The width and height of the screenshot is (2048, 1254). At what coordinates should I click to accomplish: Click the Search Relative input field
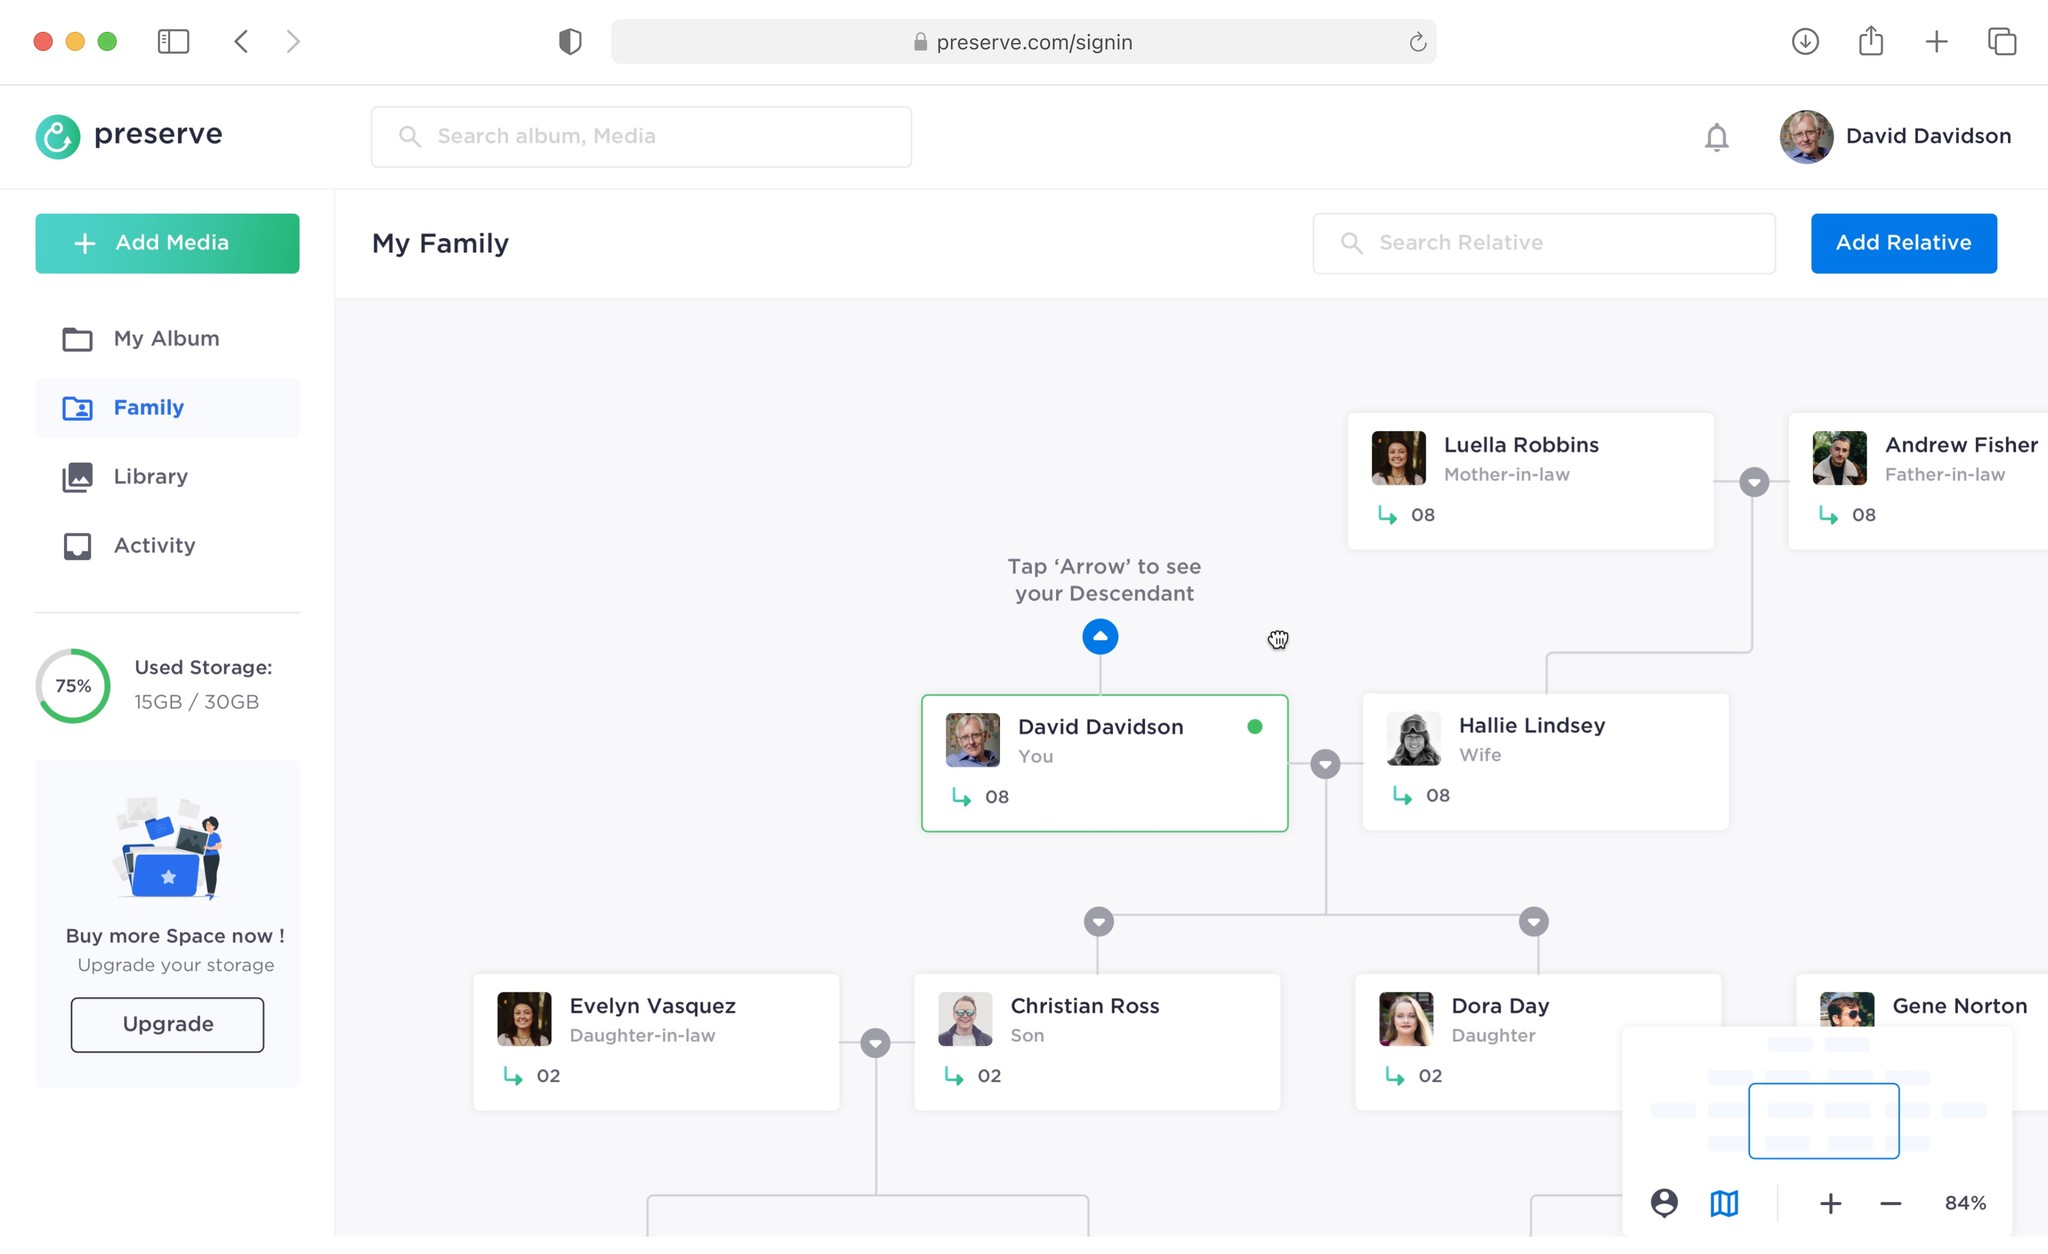click(1544, 243)
